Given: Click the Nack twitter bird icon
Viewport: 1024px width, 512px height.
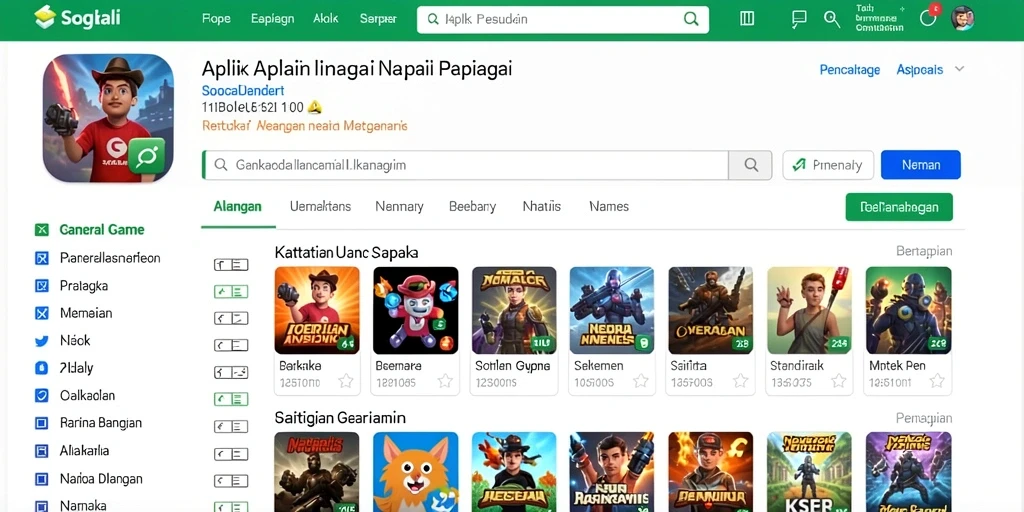Looking at the screenshot, I should coord(41,341).
